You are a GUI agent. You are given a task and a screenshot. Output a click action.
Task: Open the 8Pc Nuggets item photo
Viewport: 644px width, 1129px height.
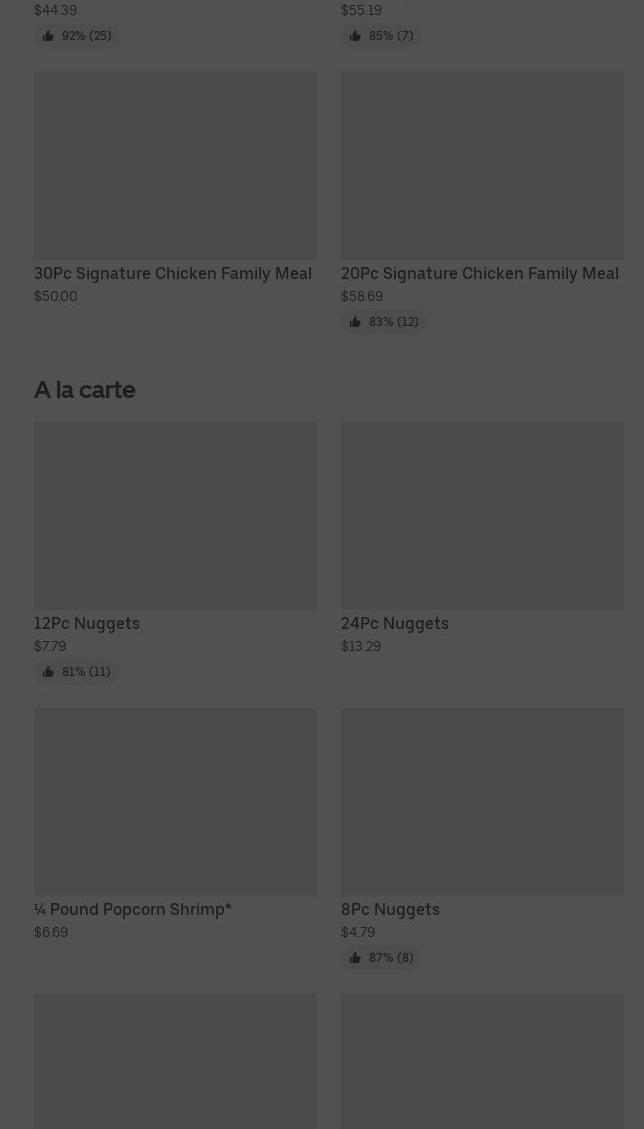[x=482, y=802]
